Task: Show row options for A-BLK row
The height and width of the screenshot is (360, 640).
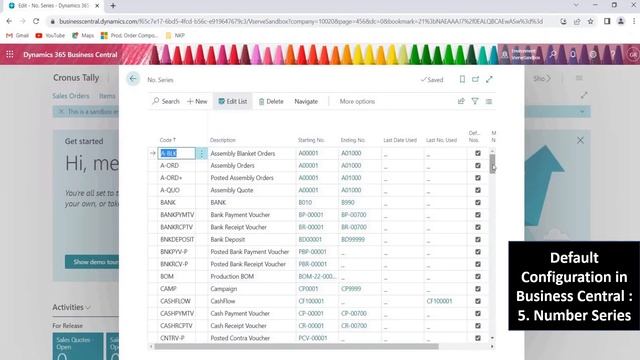Action: [x=201, y=153]
